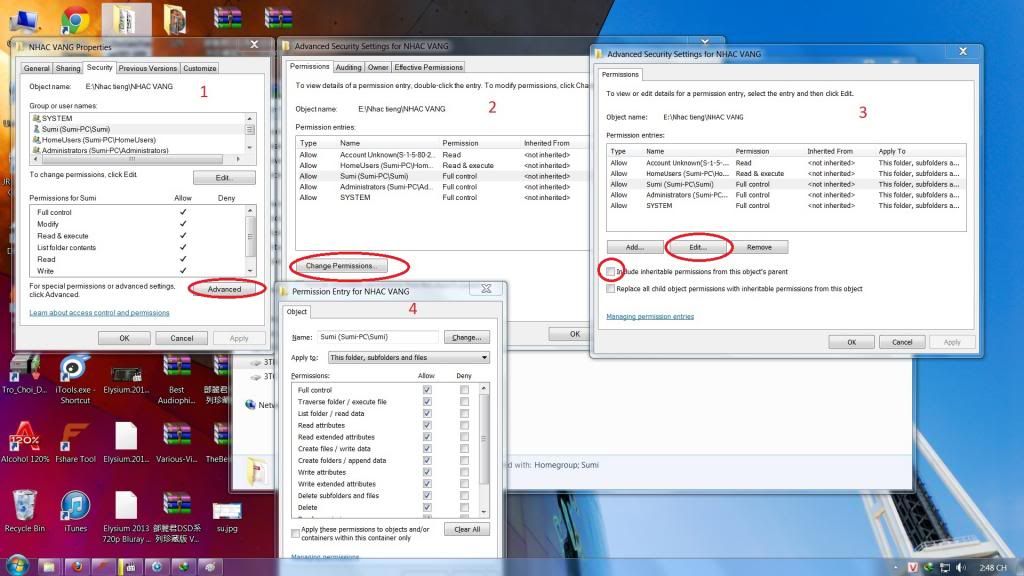1024x576 pixels.
Task: Switch to the Sharing tab in Properties
Action: tap(68, 68)
